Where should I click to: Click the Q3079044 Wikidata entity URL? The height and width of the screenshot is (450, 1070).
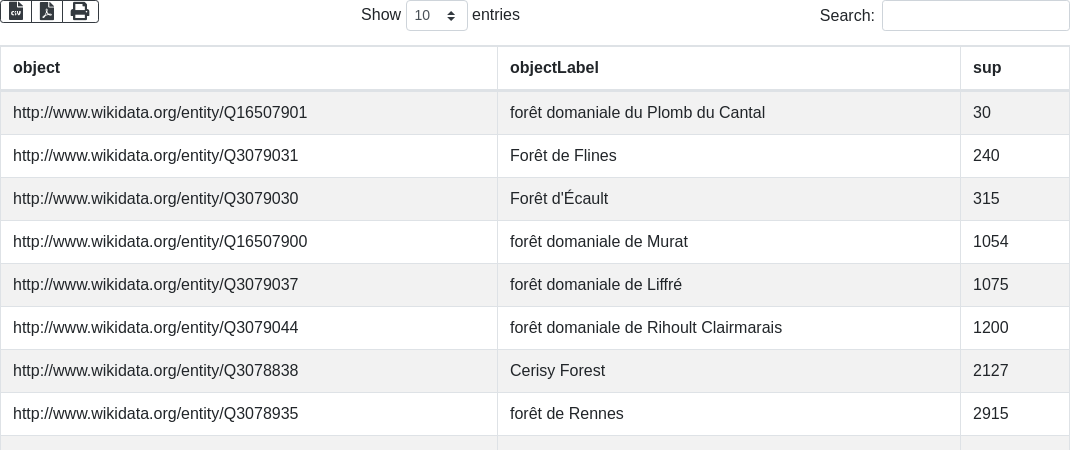(x=155, y=328)
